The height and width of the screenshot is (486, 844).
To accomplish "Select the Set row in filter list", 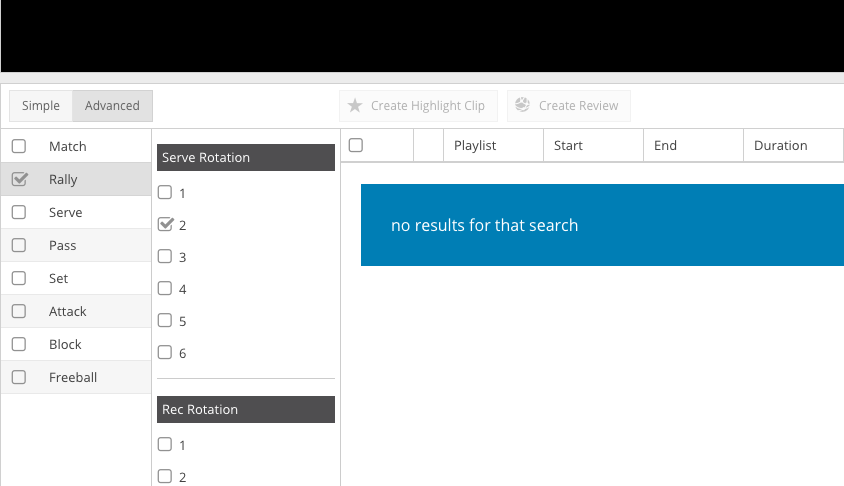I will coord(76,278).
